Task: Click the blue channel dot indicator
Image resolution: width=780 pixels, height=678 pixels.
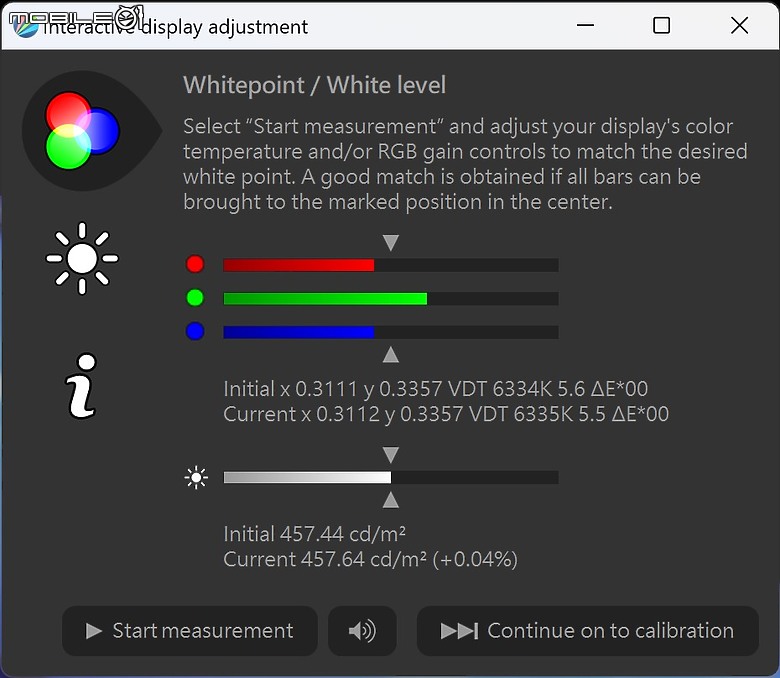Action: click(195, 331)
